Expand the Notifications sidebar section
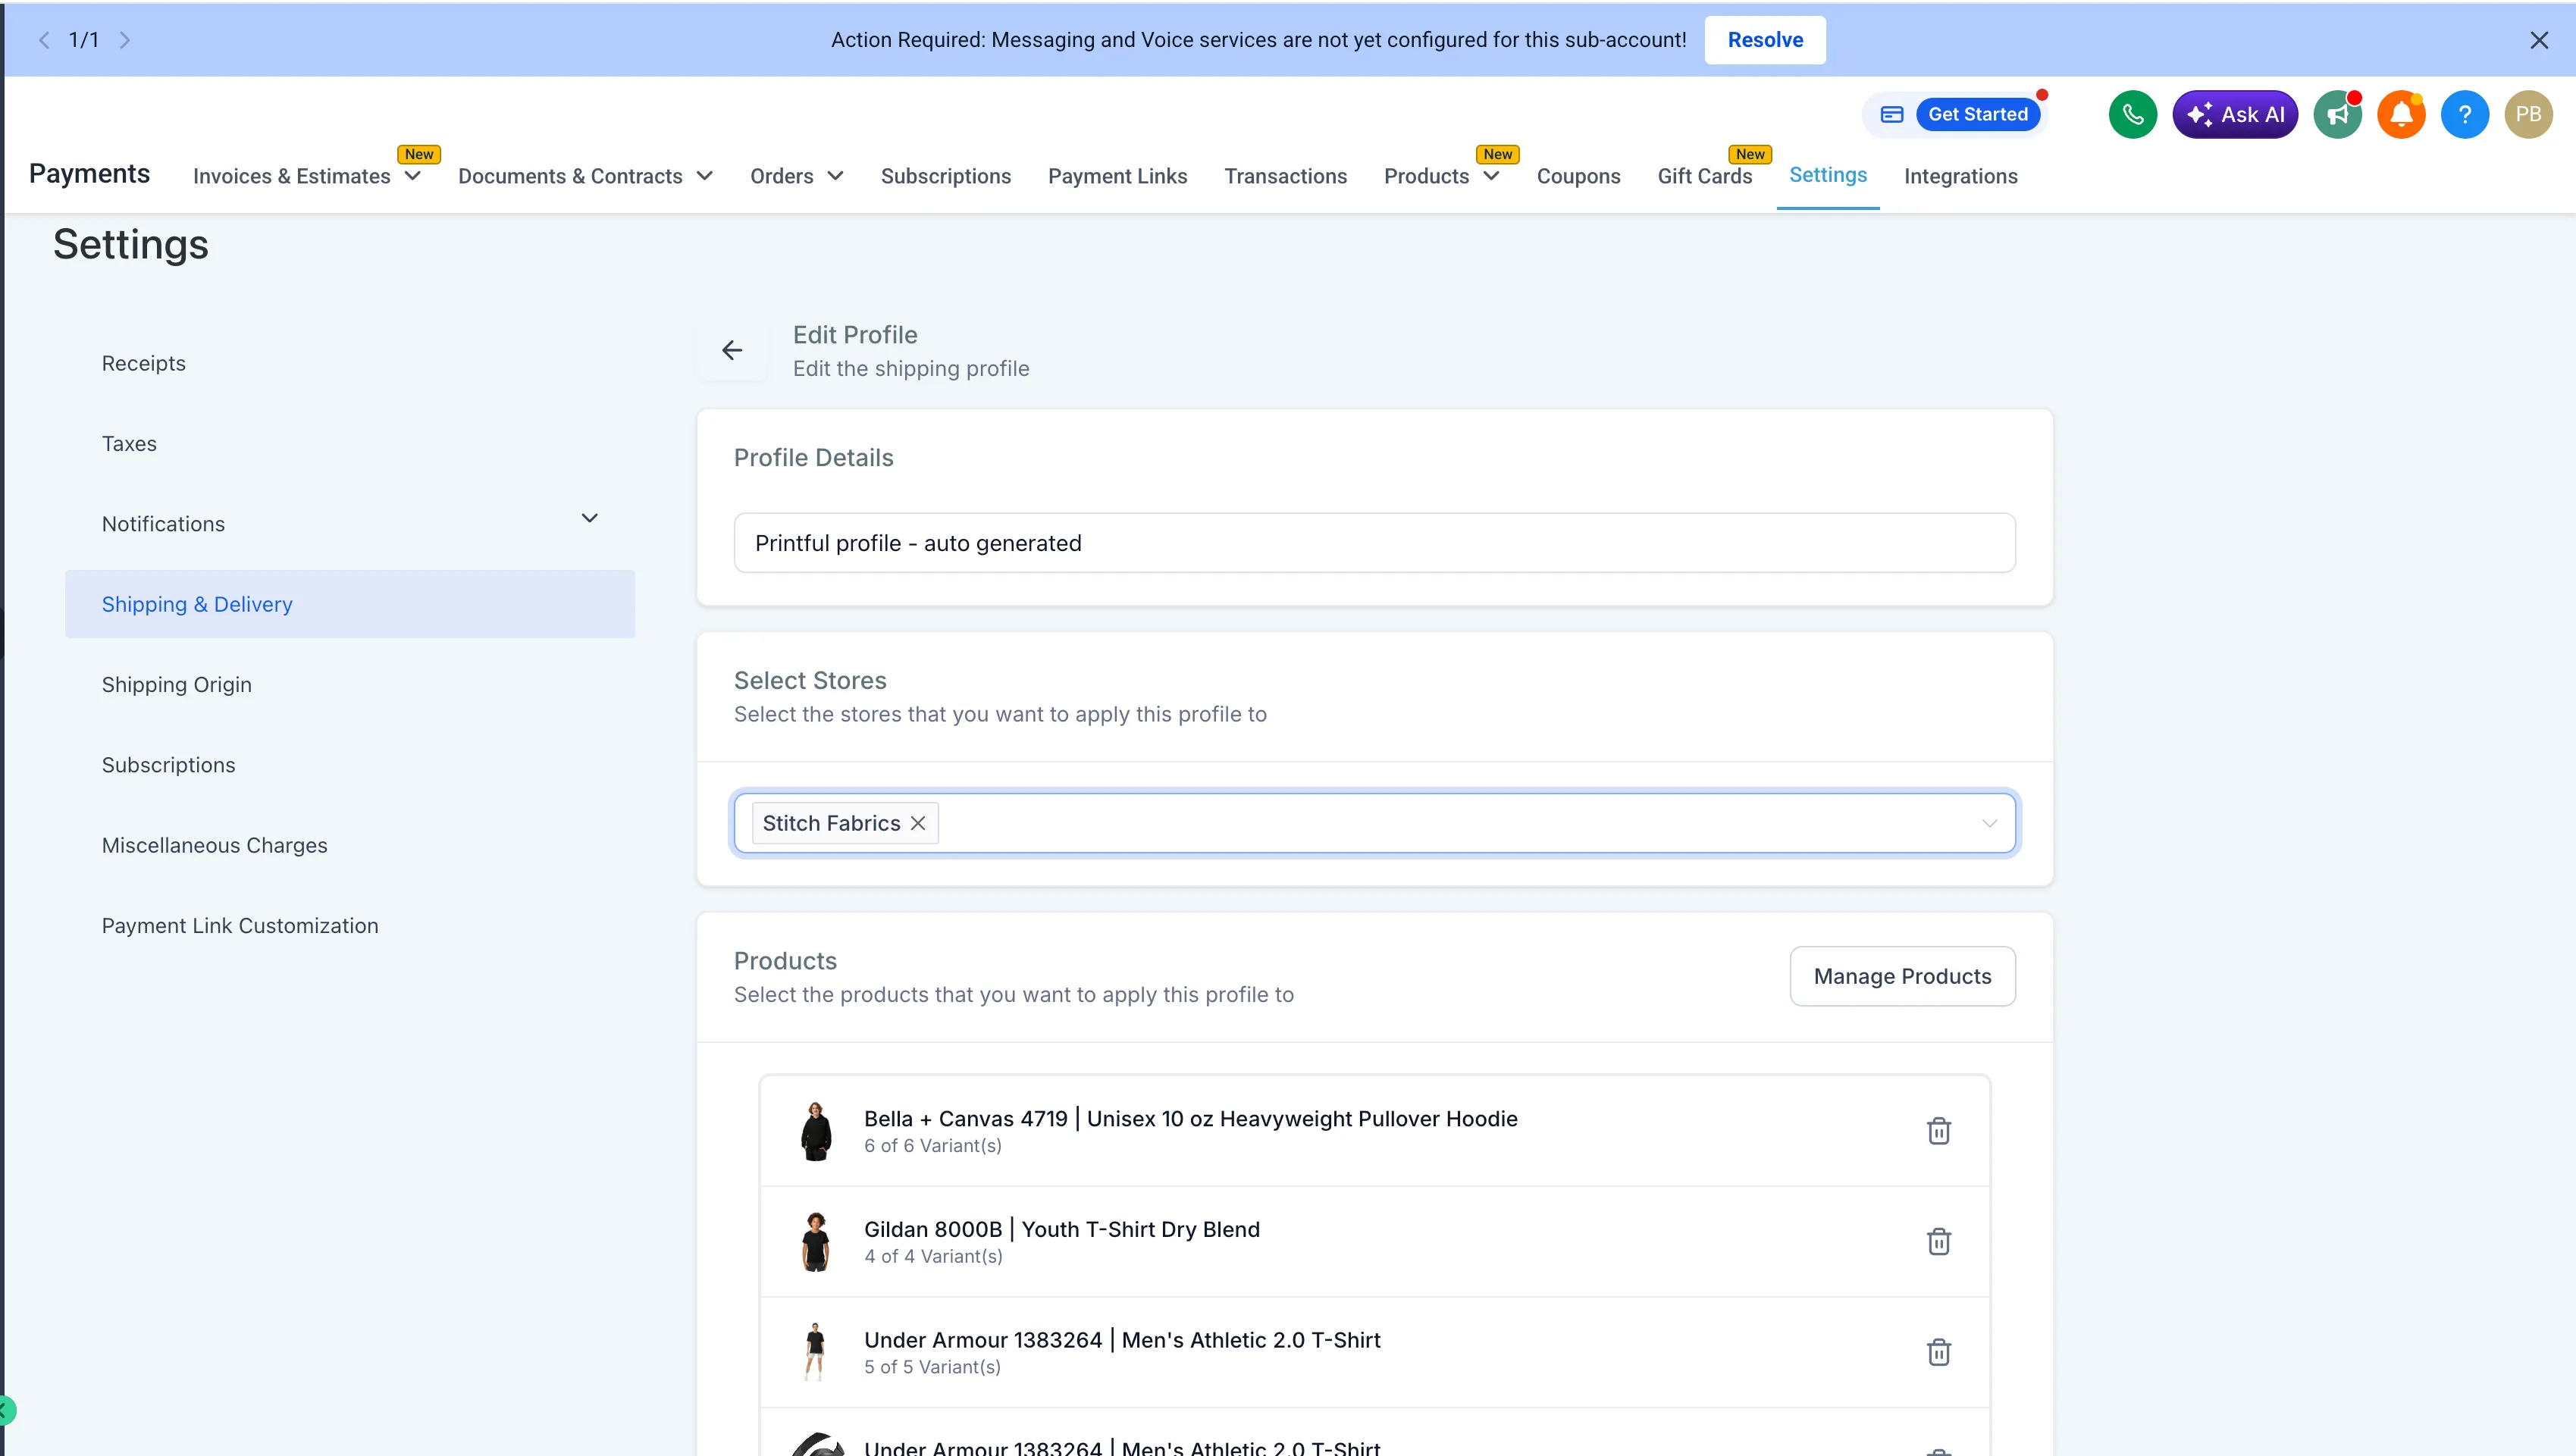The image size is (2576, 1456). pyautogui.click(x=589, y=518)
